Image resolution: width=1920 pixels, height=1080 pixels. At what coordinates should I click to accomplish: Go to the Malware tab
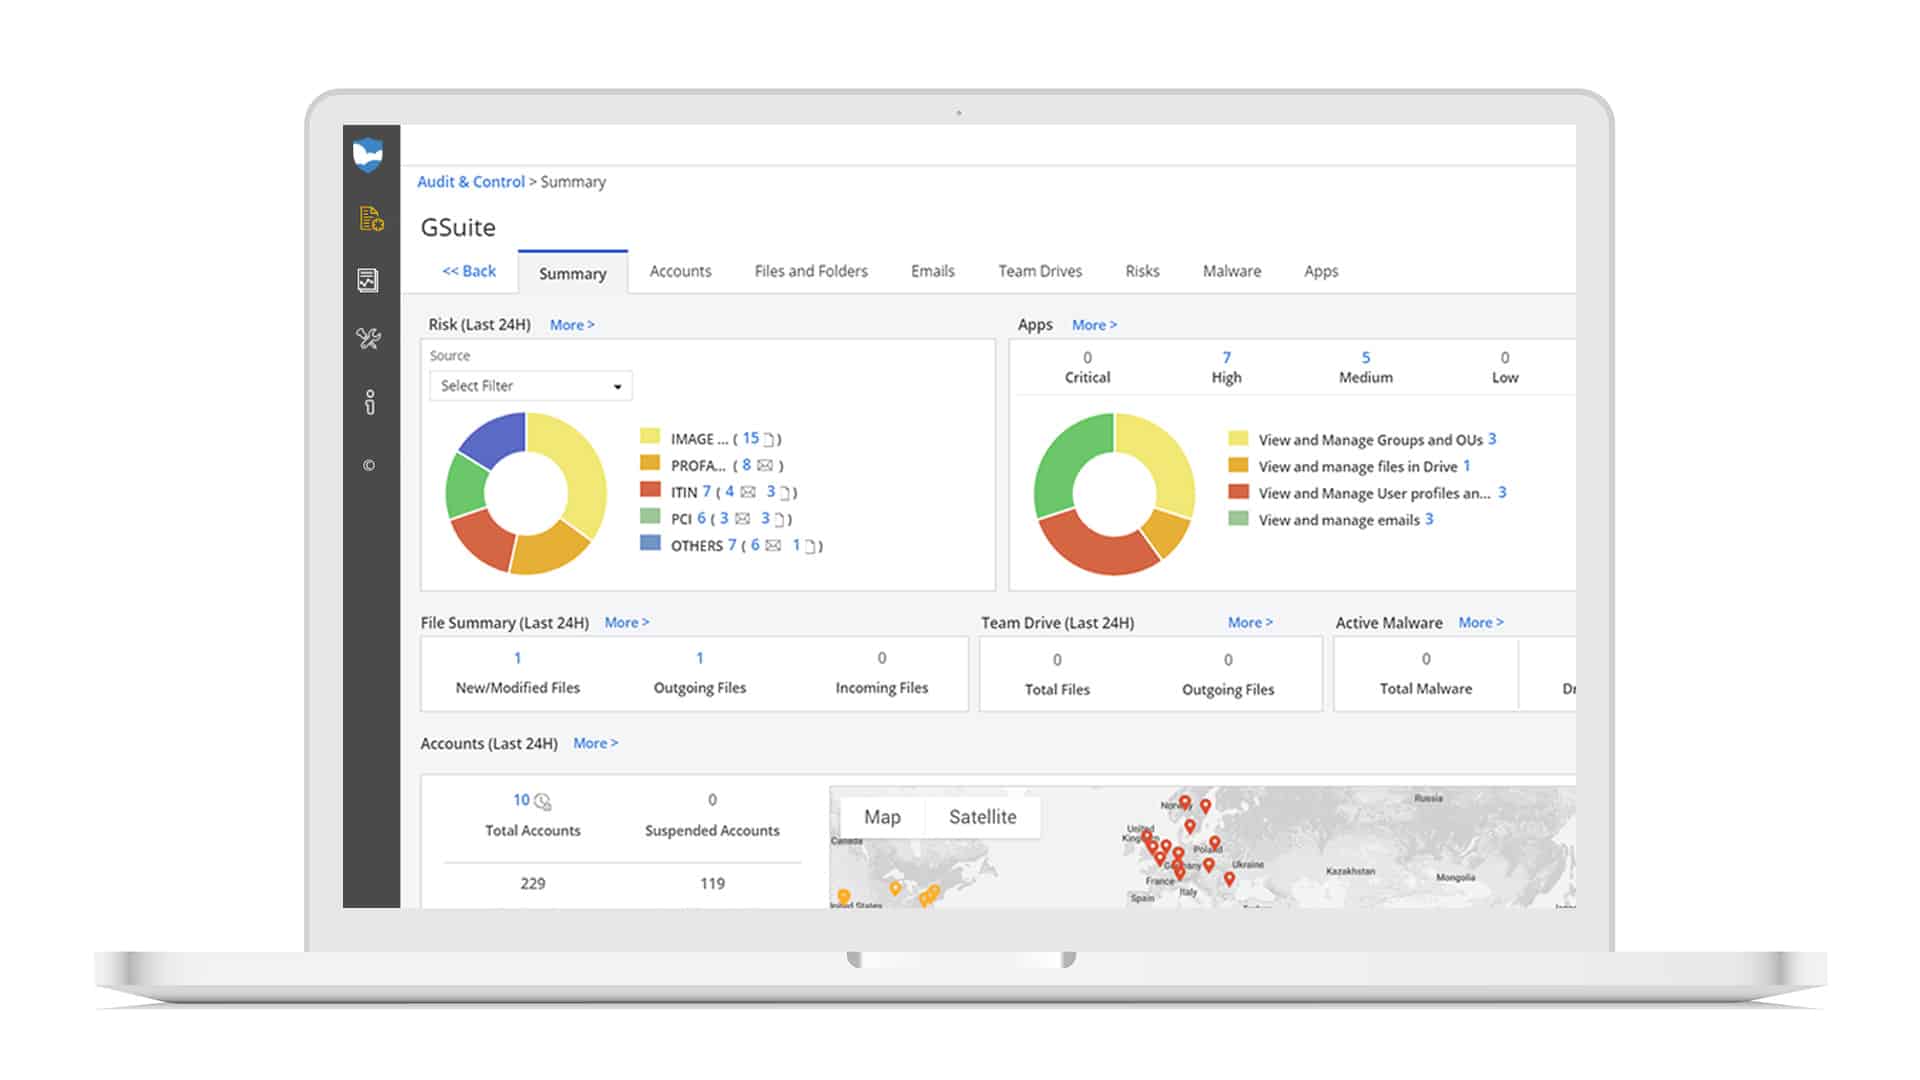(1231, 271)
